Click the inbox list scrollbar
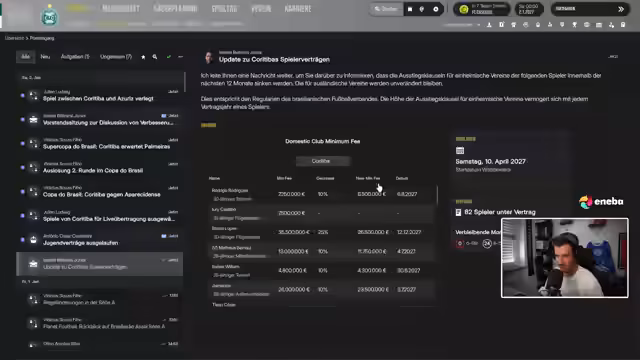 coord(185,82)
